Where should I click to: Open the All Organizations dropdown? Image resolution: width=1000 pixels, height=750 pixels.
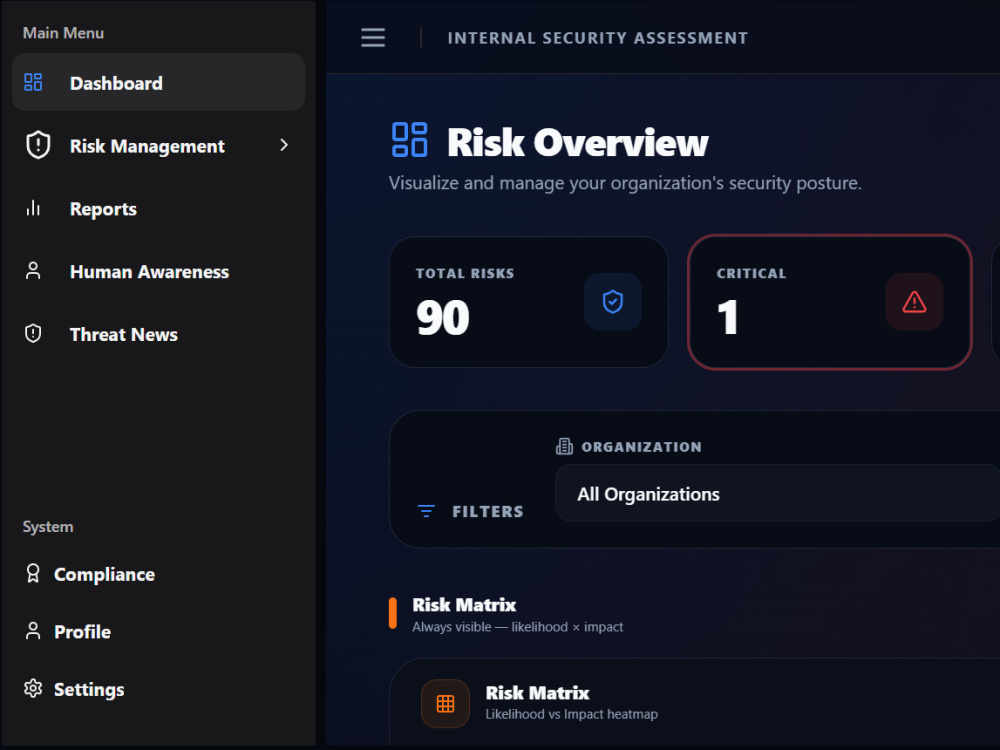(777, 494)
